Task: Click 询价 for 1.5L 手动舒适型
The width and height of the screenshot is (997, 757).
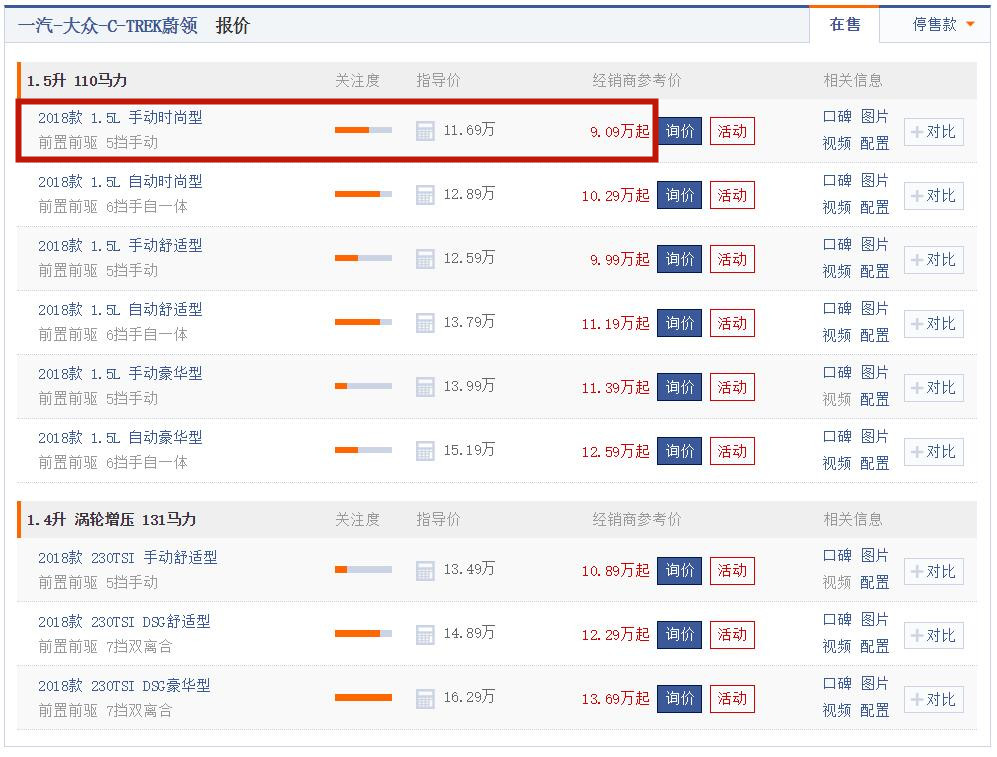Action: click(679, 259)
